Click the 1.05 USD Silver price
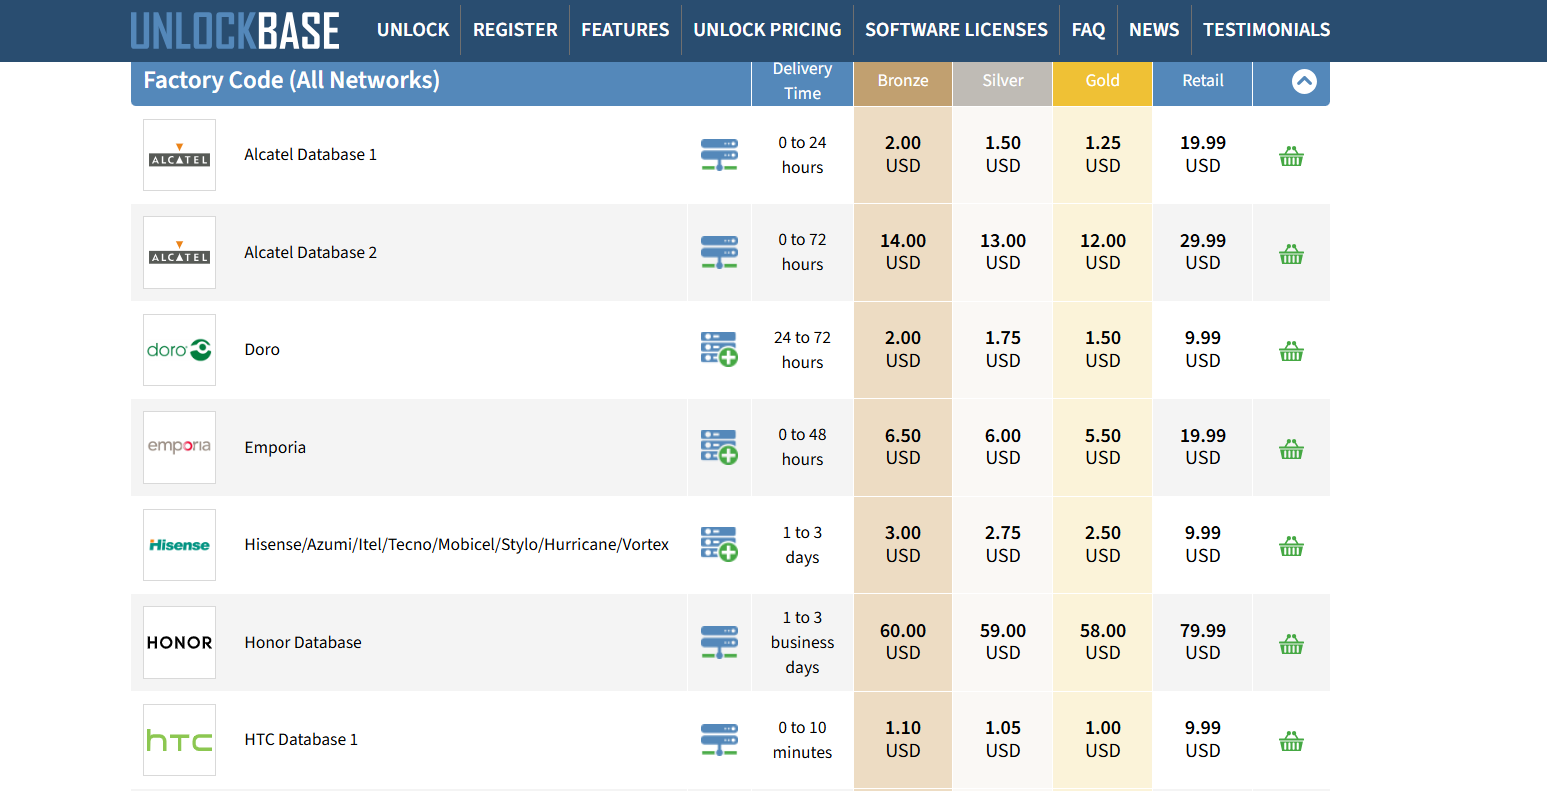The height and width of the screenshot is (791, 1547). pyautogui.click(x=1003, y=739)
